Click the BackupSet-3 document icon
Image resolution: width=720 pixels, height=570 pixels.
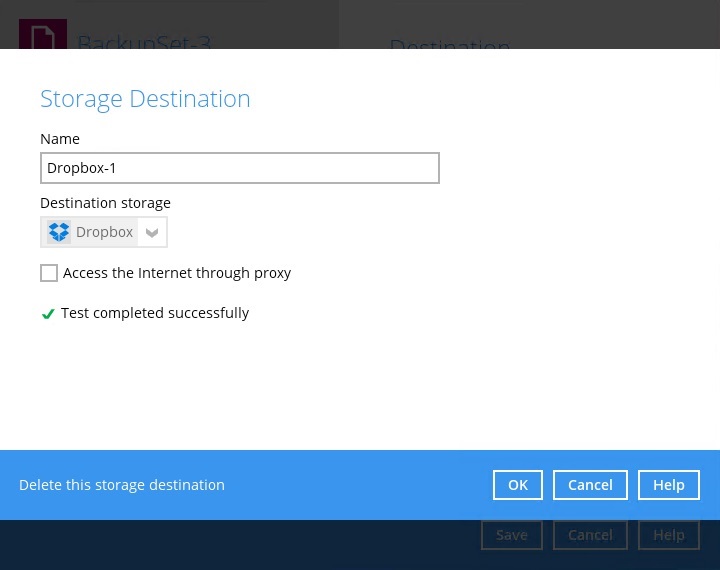click(x=43, y=36)
